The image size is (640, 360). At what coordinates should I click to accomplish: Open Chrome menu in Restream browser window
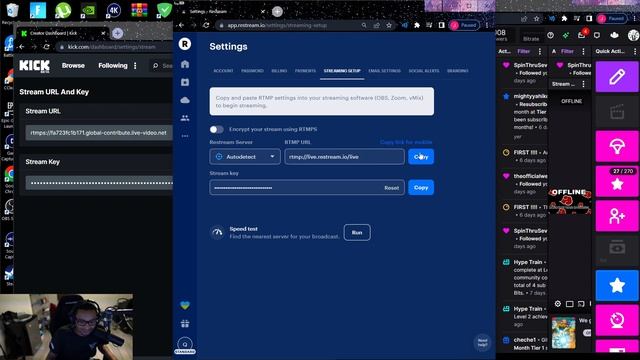point(487,25)
